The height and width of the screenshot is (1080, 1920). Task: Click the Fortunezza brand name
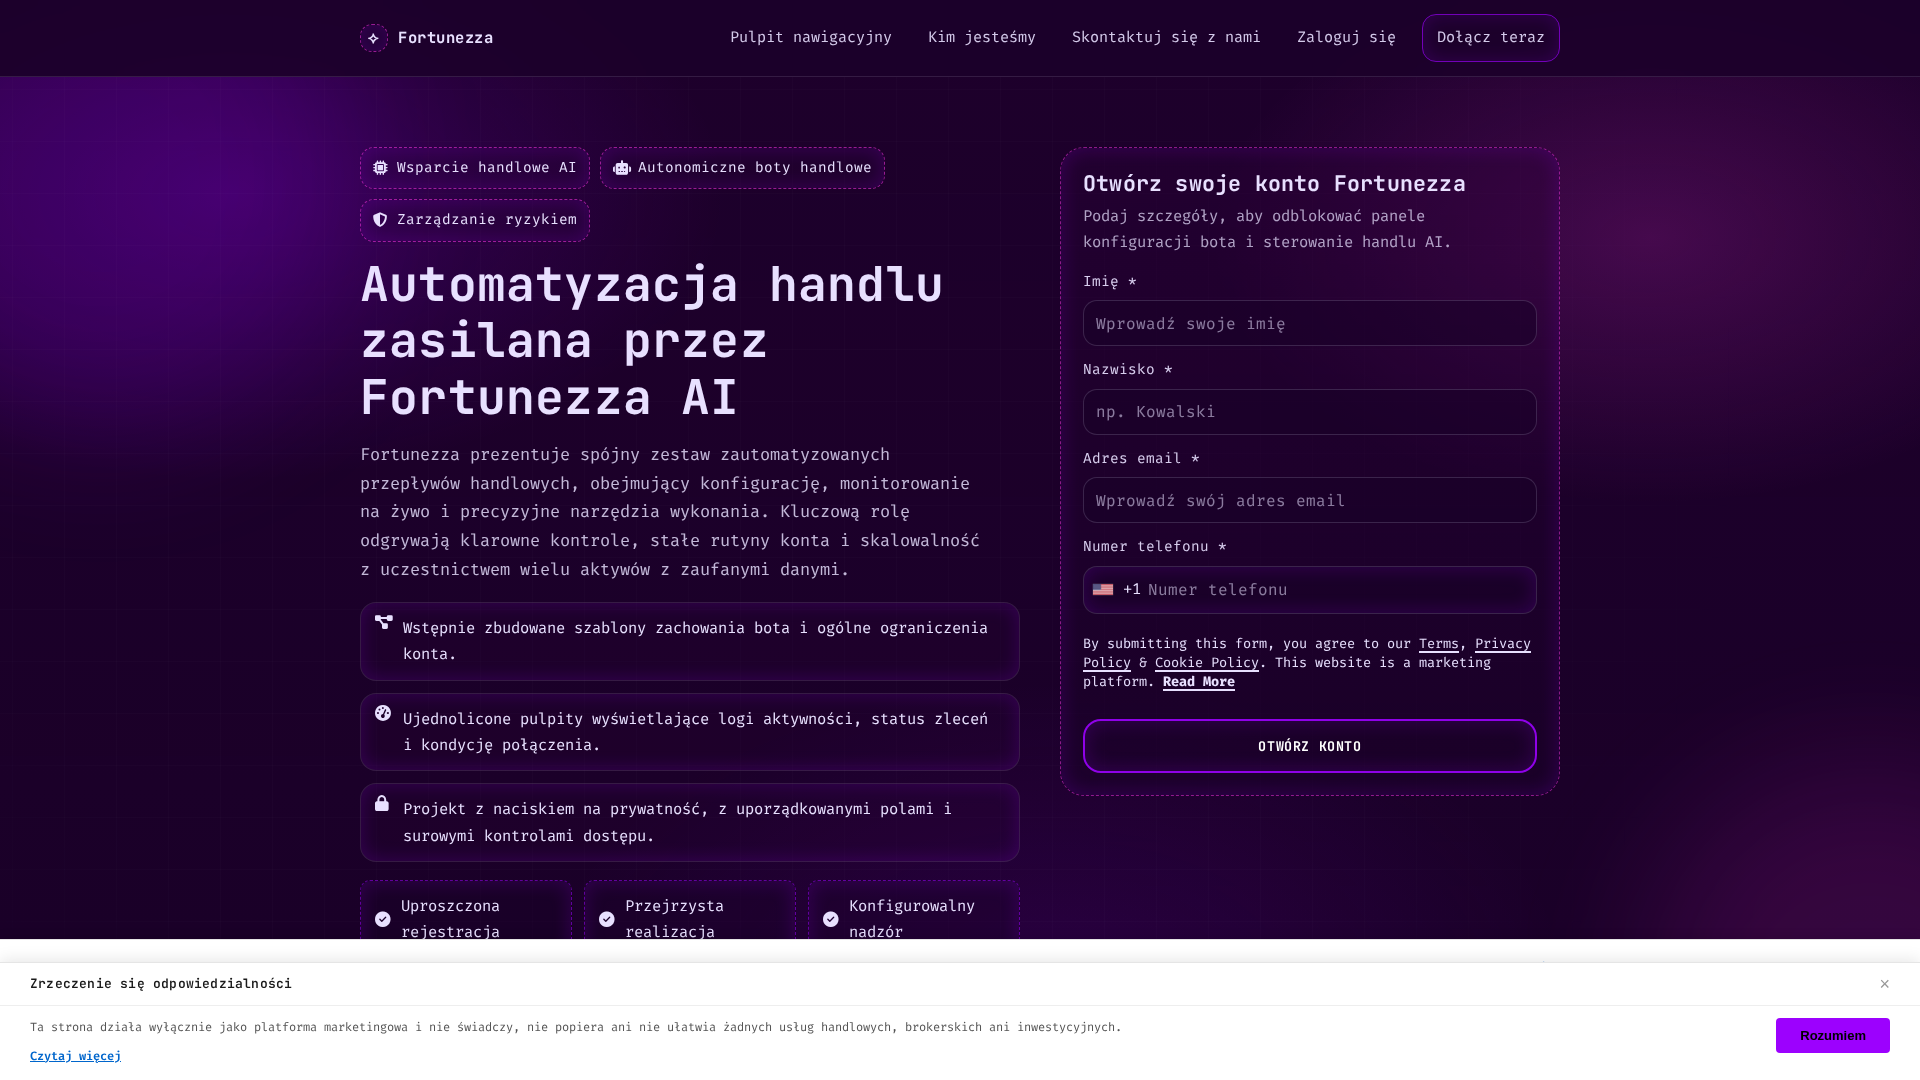coord(445,38)
